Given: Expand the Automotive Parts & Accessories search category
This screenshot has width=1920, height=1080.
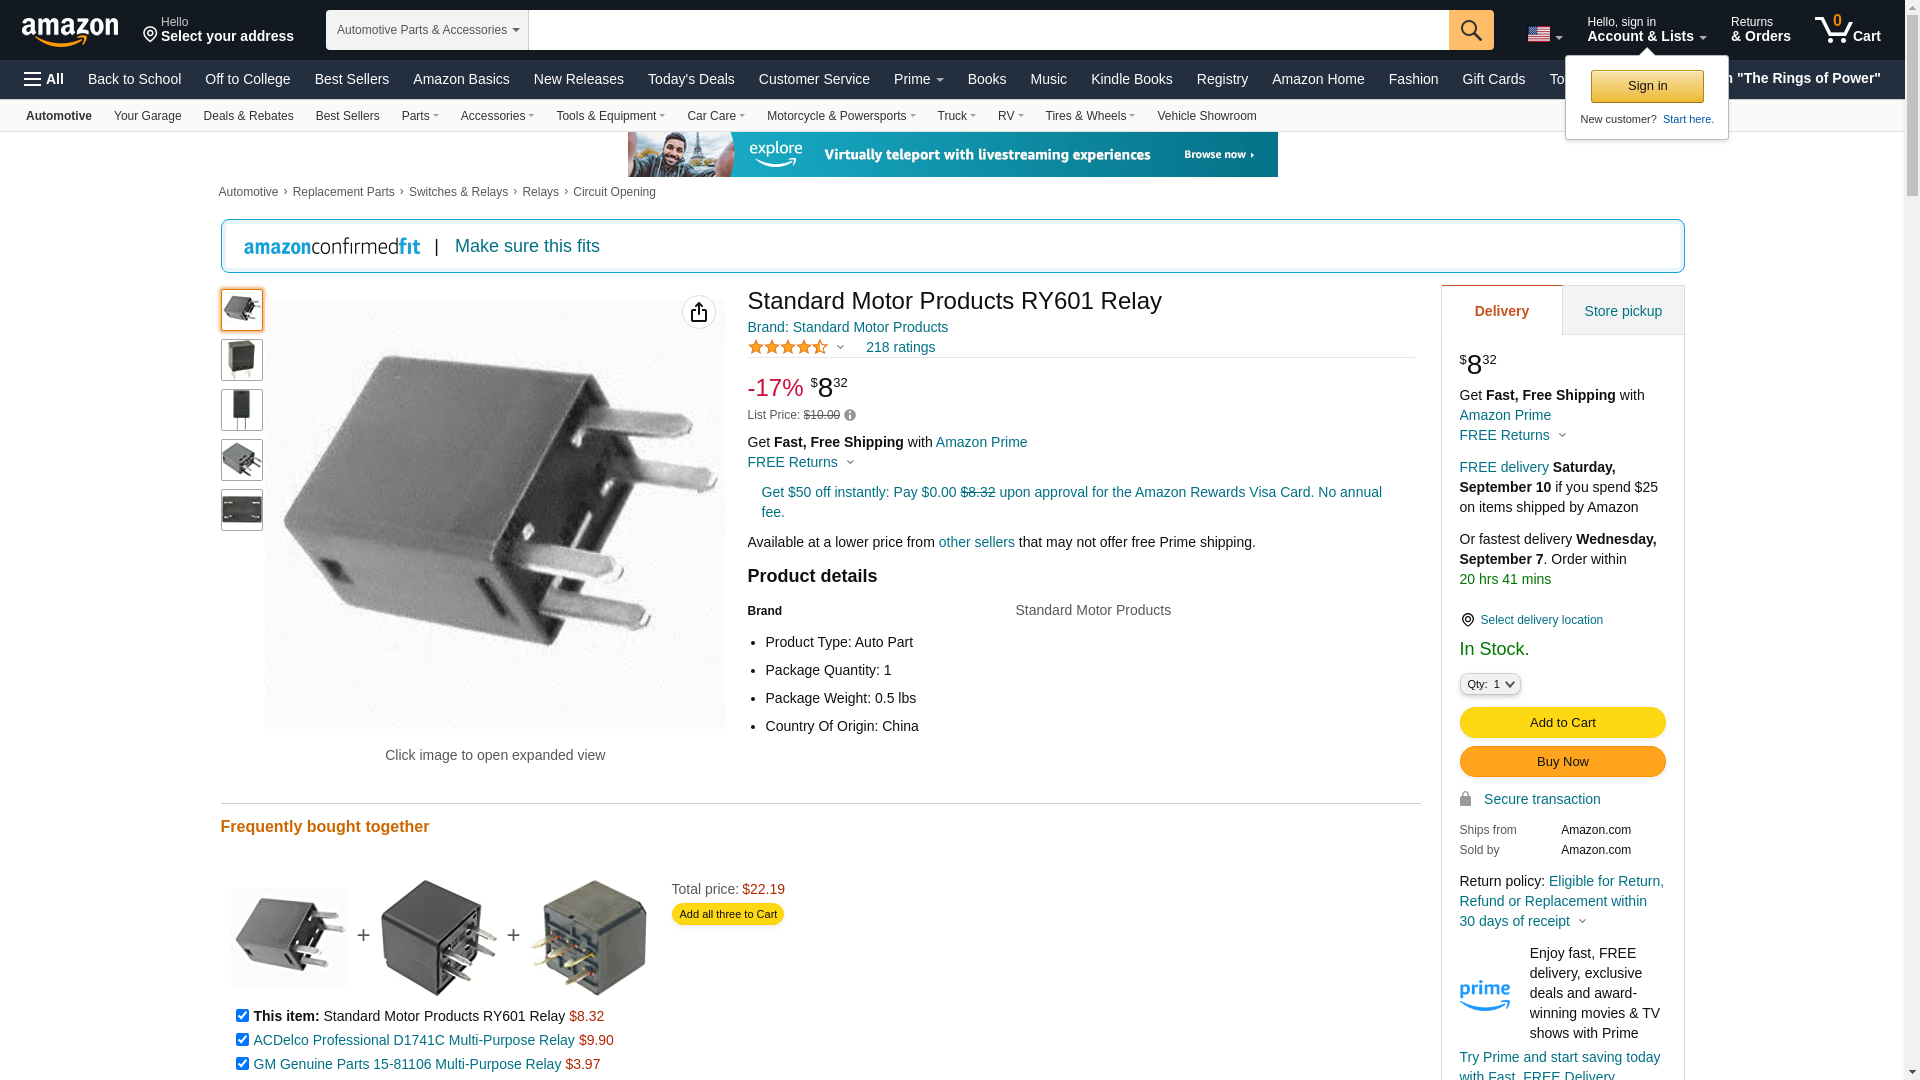Looking at the screenshot, I should click(427, 30).
